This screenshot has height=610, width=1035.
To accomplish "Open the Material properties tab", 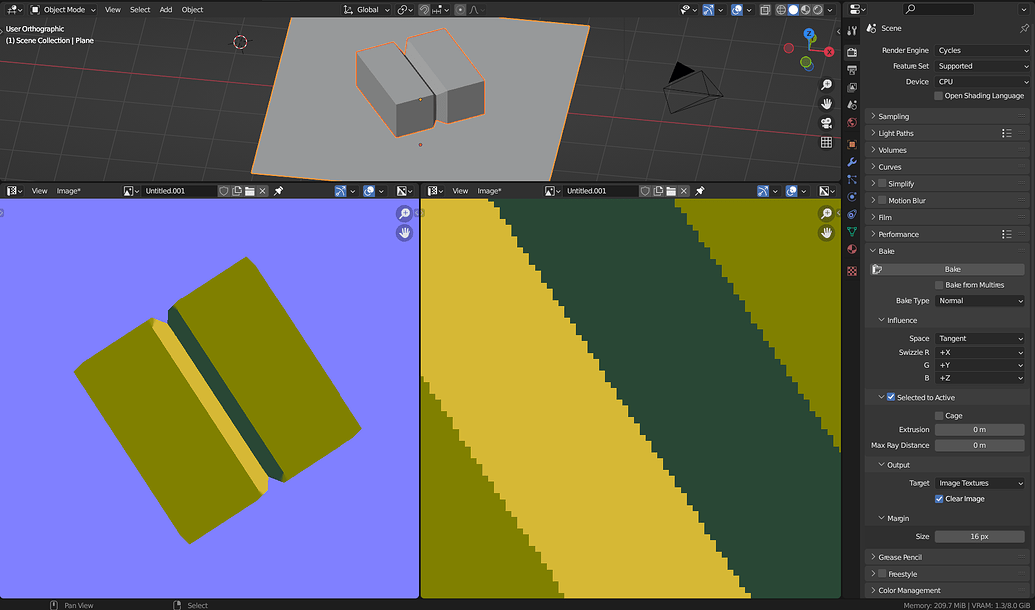I will coord(851,249).
